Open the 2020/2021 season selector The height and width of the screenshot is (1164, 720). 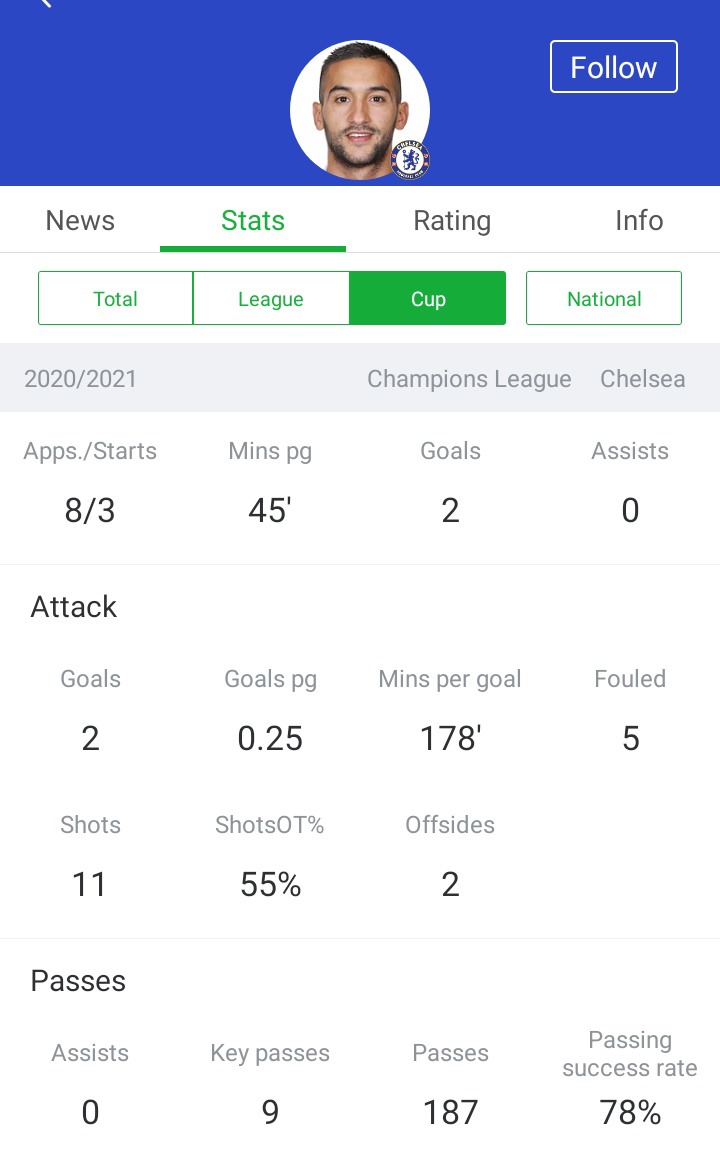(80, 379)
